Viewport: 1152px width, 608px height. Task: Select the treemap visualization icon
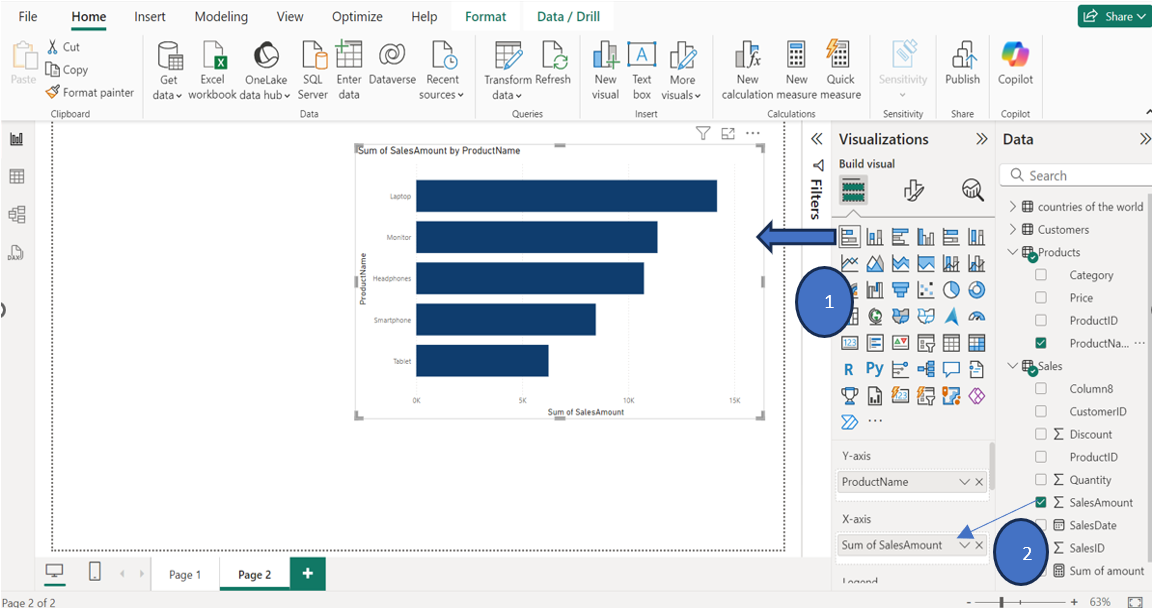[x=852, y=315]
